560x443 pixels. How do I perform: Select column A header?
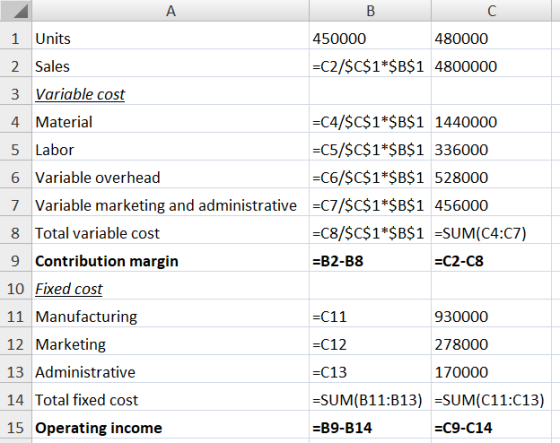pyautogui.click(x=171, y=11)
